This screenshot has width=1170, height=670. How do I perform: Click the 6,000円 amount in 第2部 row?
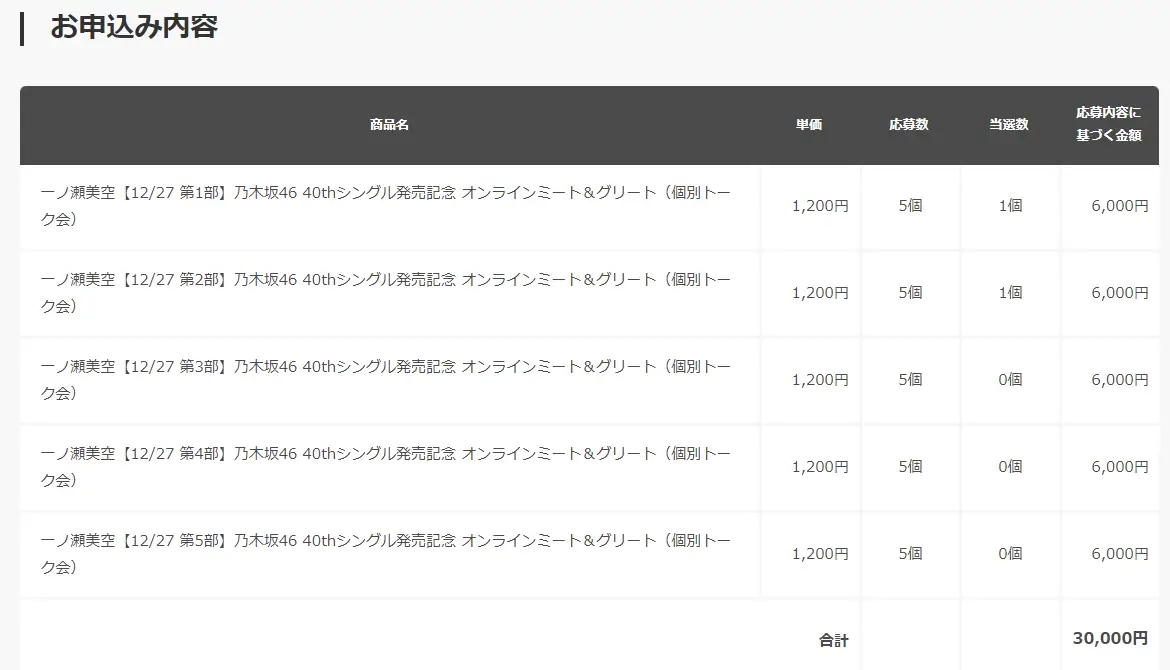1119,293
